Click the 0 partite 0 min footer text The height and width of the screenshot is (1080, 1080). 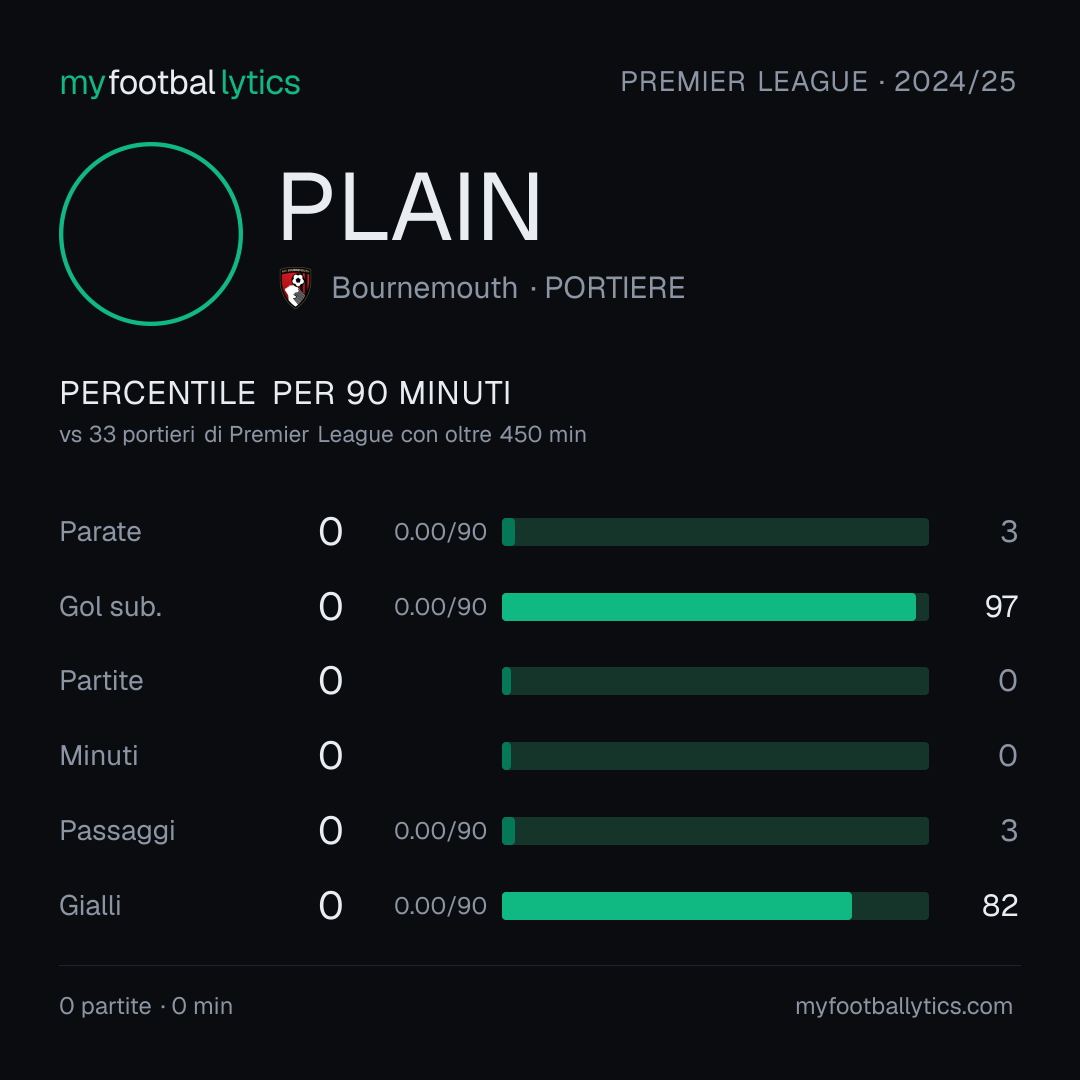pos(146,1006)
